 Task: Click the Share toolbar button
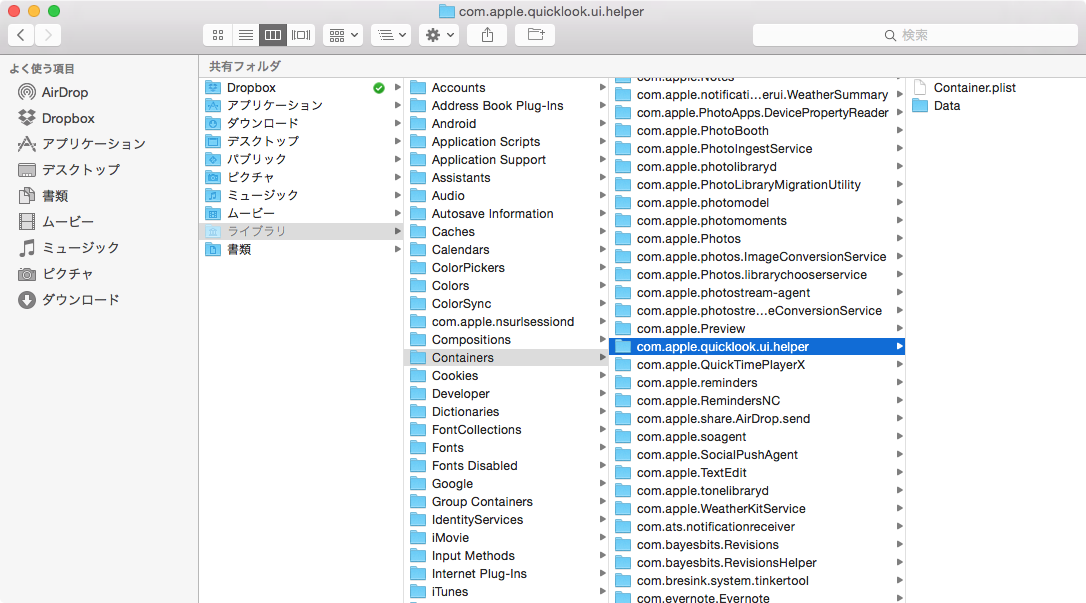click(487, 35)
